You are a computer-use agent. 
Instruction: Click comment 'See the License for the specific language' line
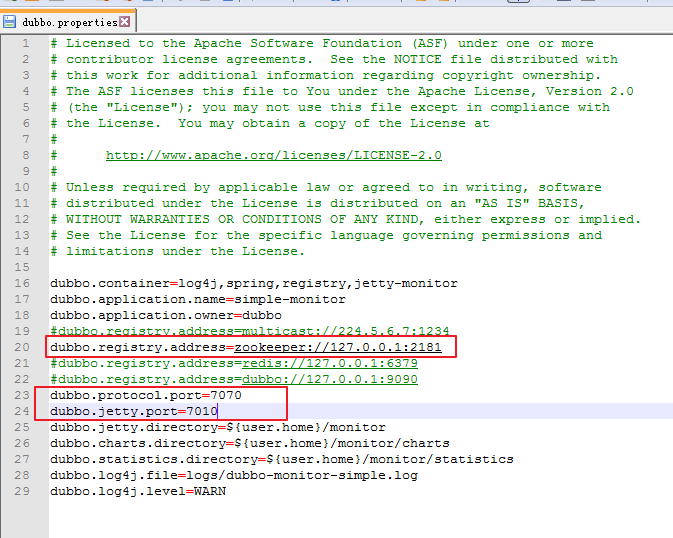click(326, 235)
